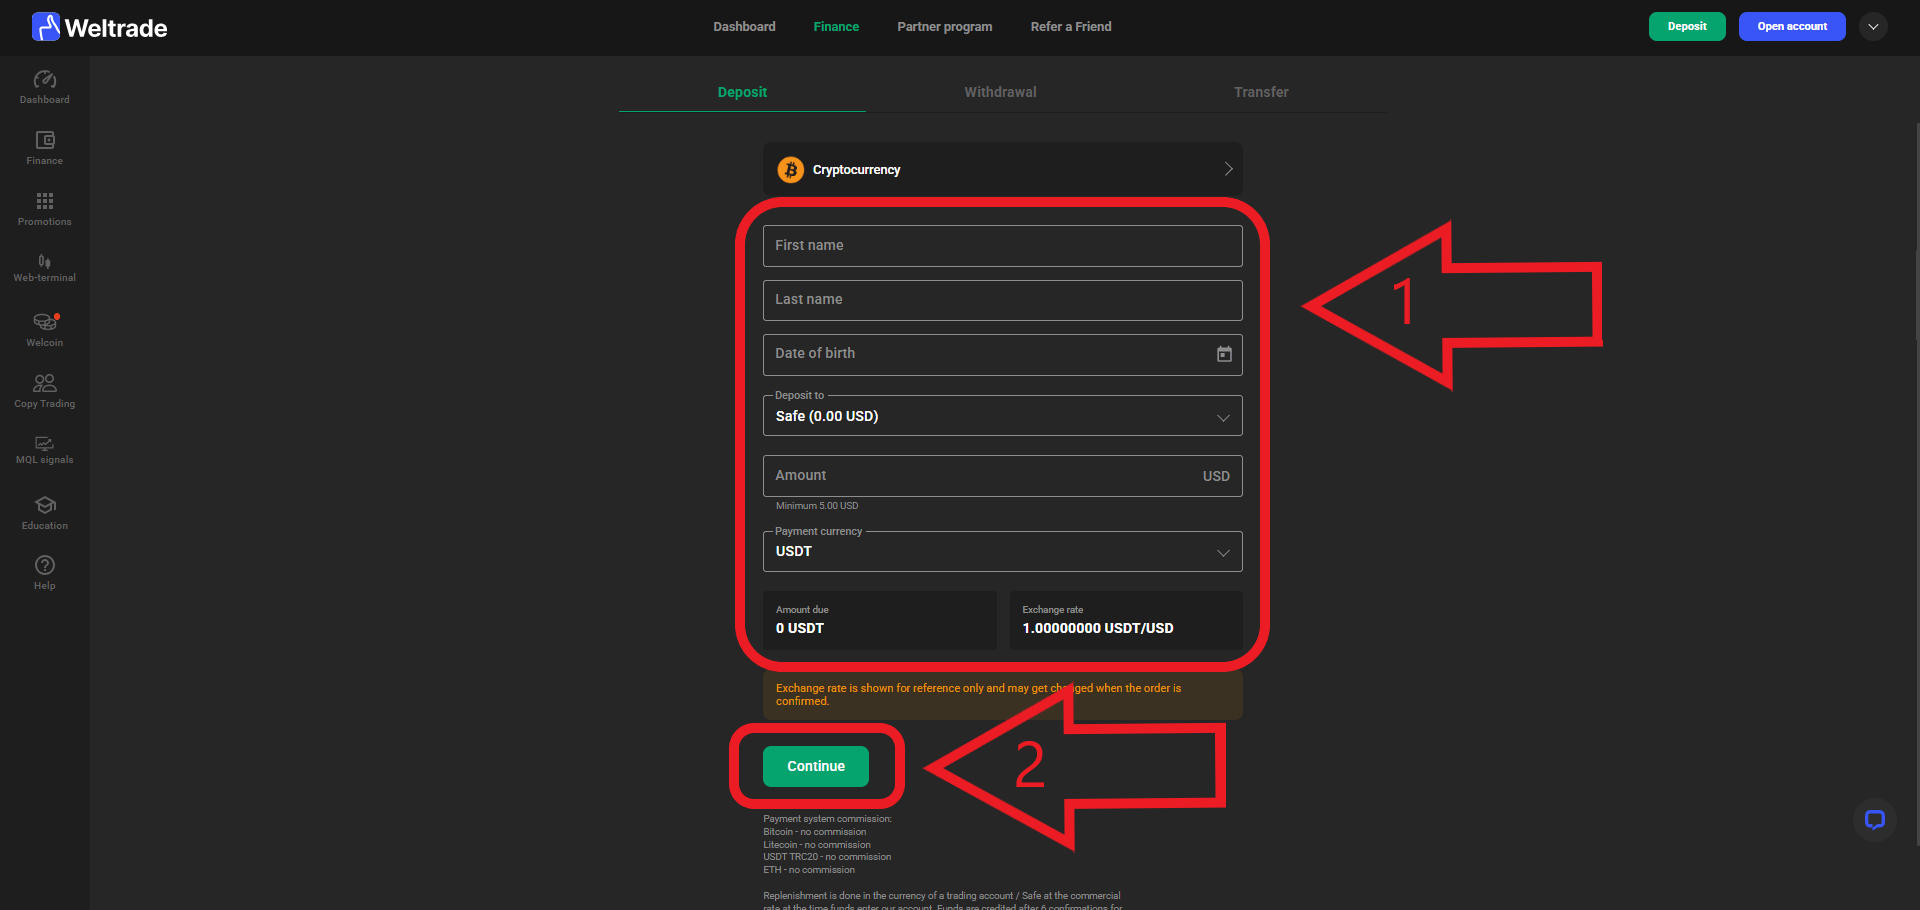Click the USDT TRC20 - no commission line

[827, 857]
